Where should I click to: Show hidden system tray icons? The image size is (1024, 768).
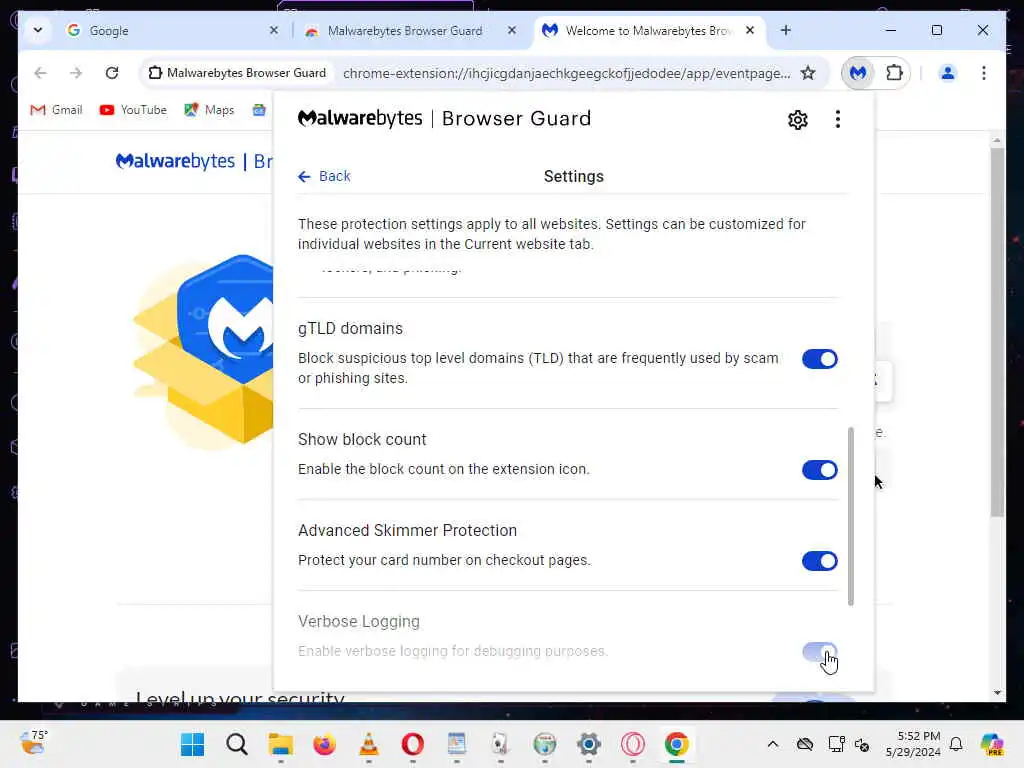tap(773, 744)
